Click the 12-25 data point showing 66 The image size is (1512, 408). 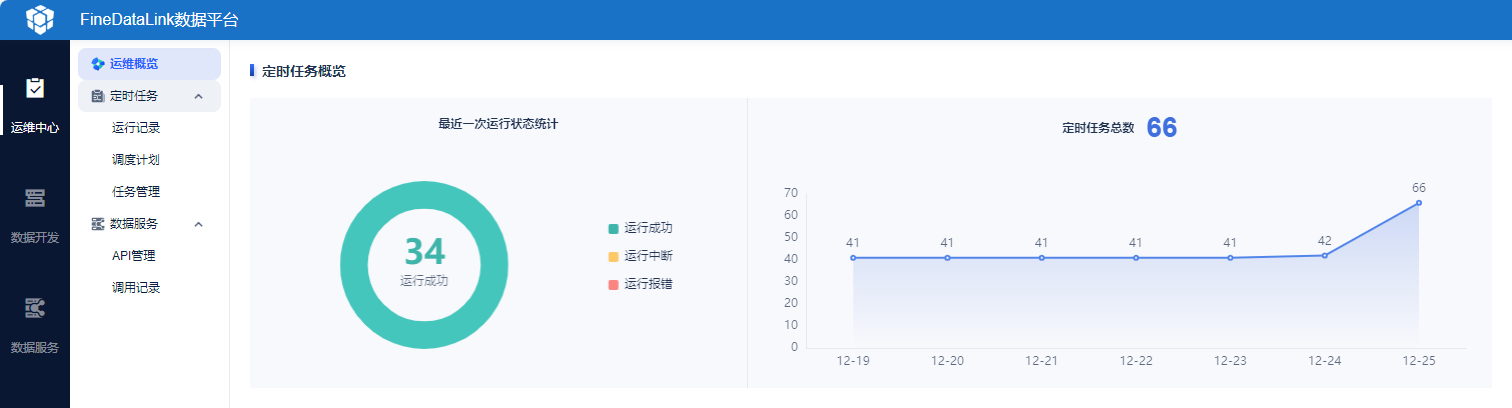[1418, 203]
